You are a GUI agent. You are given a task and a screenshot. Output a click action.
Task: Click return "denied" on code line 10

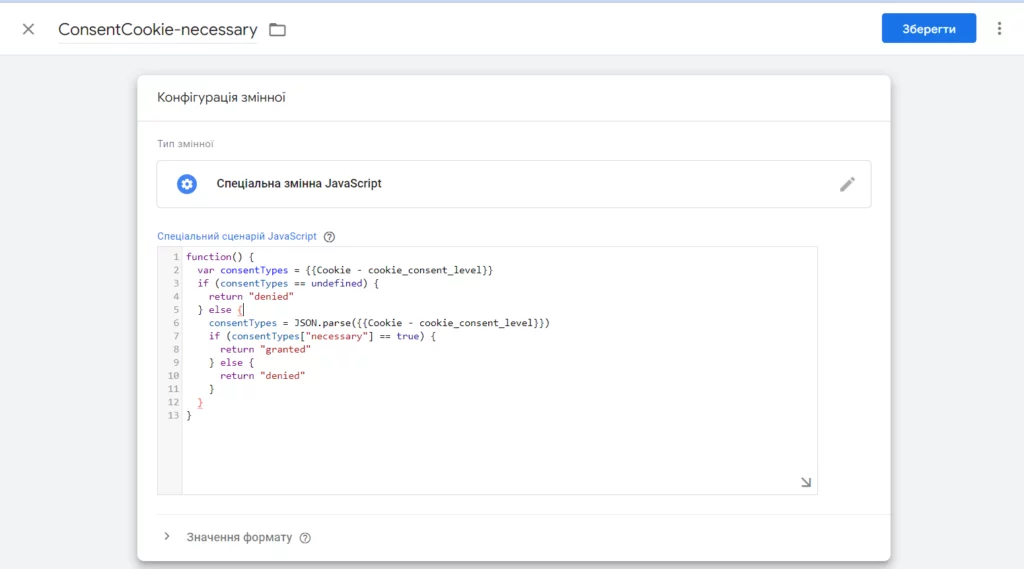(x=263, y=376)
